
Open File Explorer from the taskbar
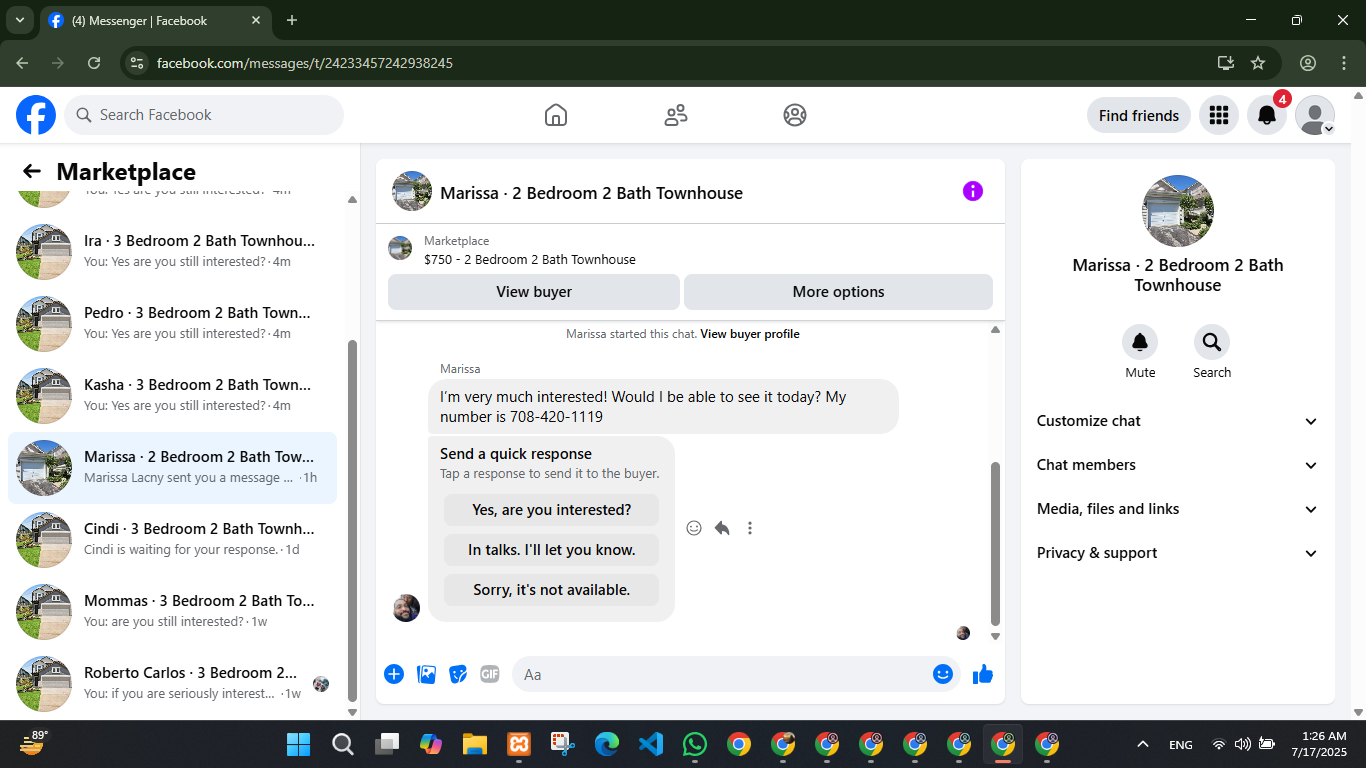point(474,744)
